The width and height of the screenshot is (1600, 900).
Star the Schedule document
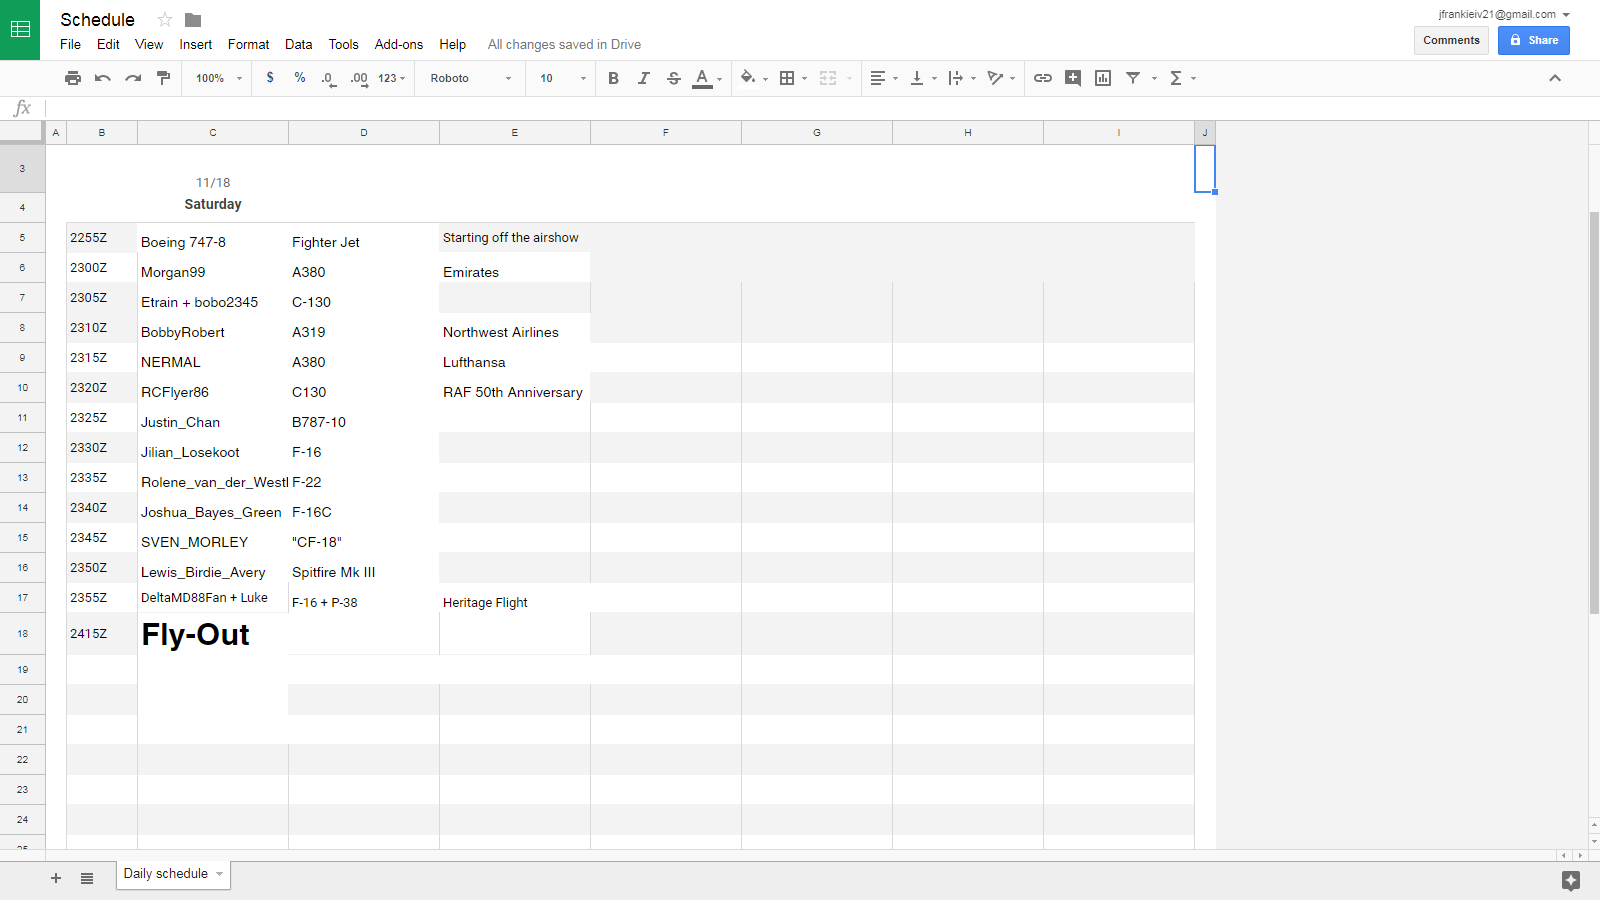coord(165,20)
